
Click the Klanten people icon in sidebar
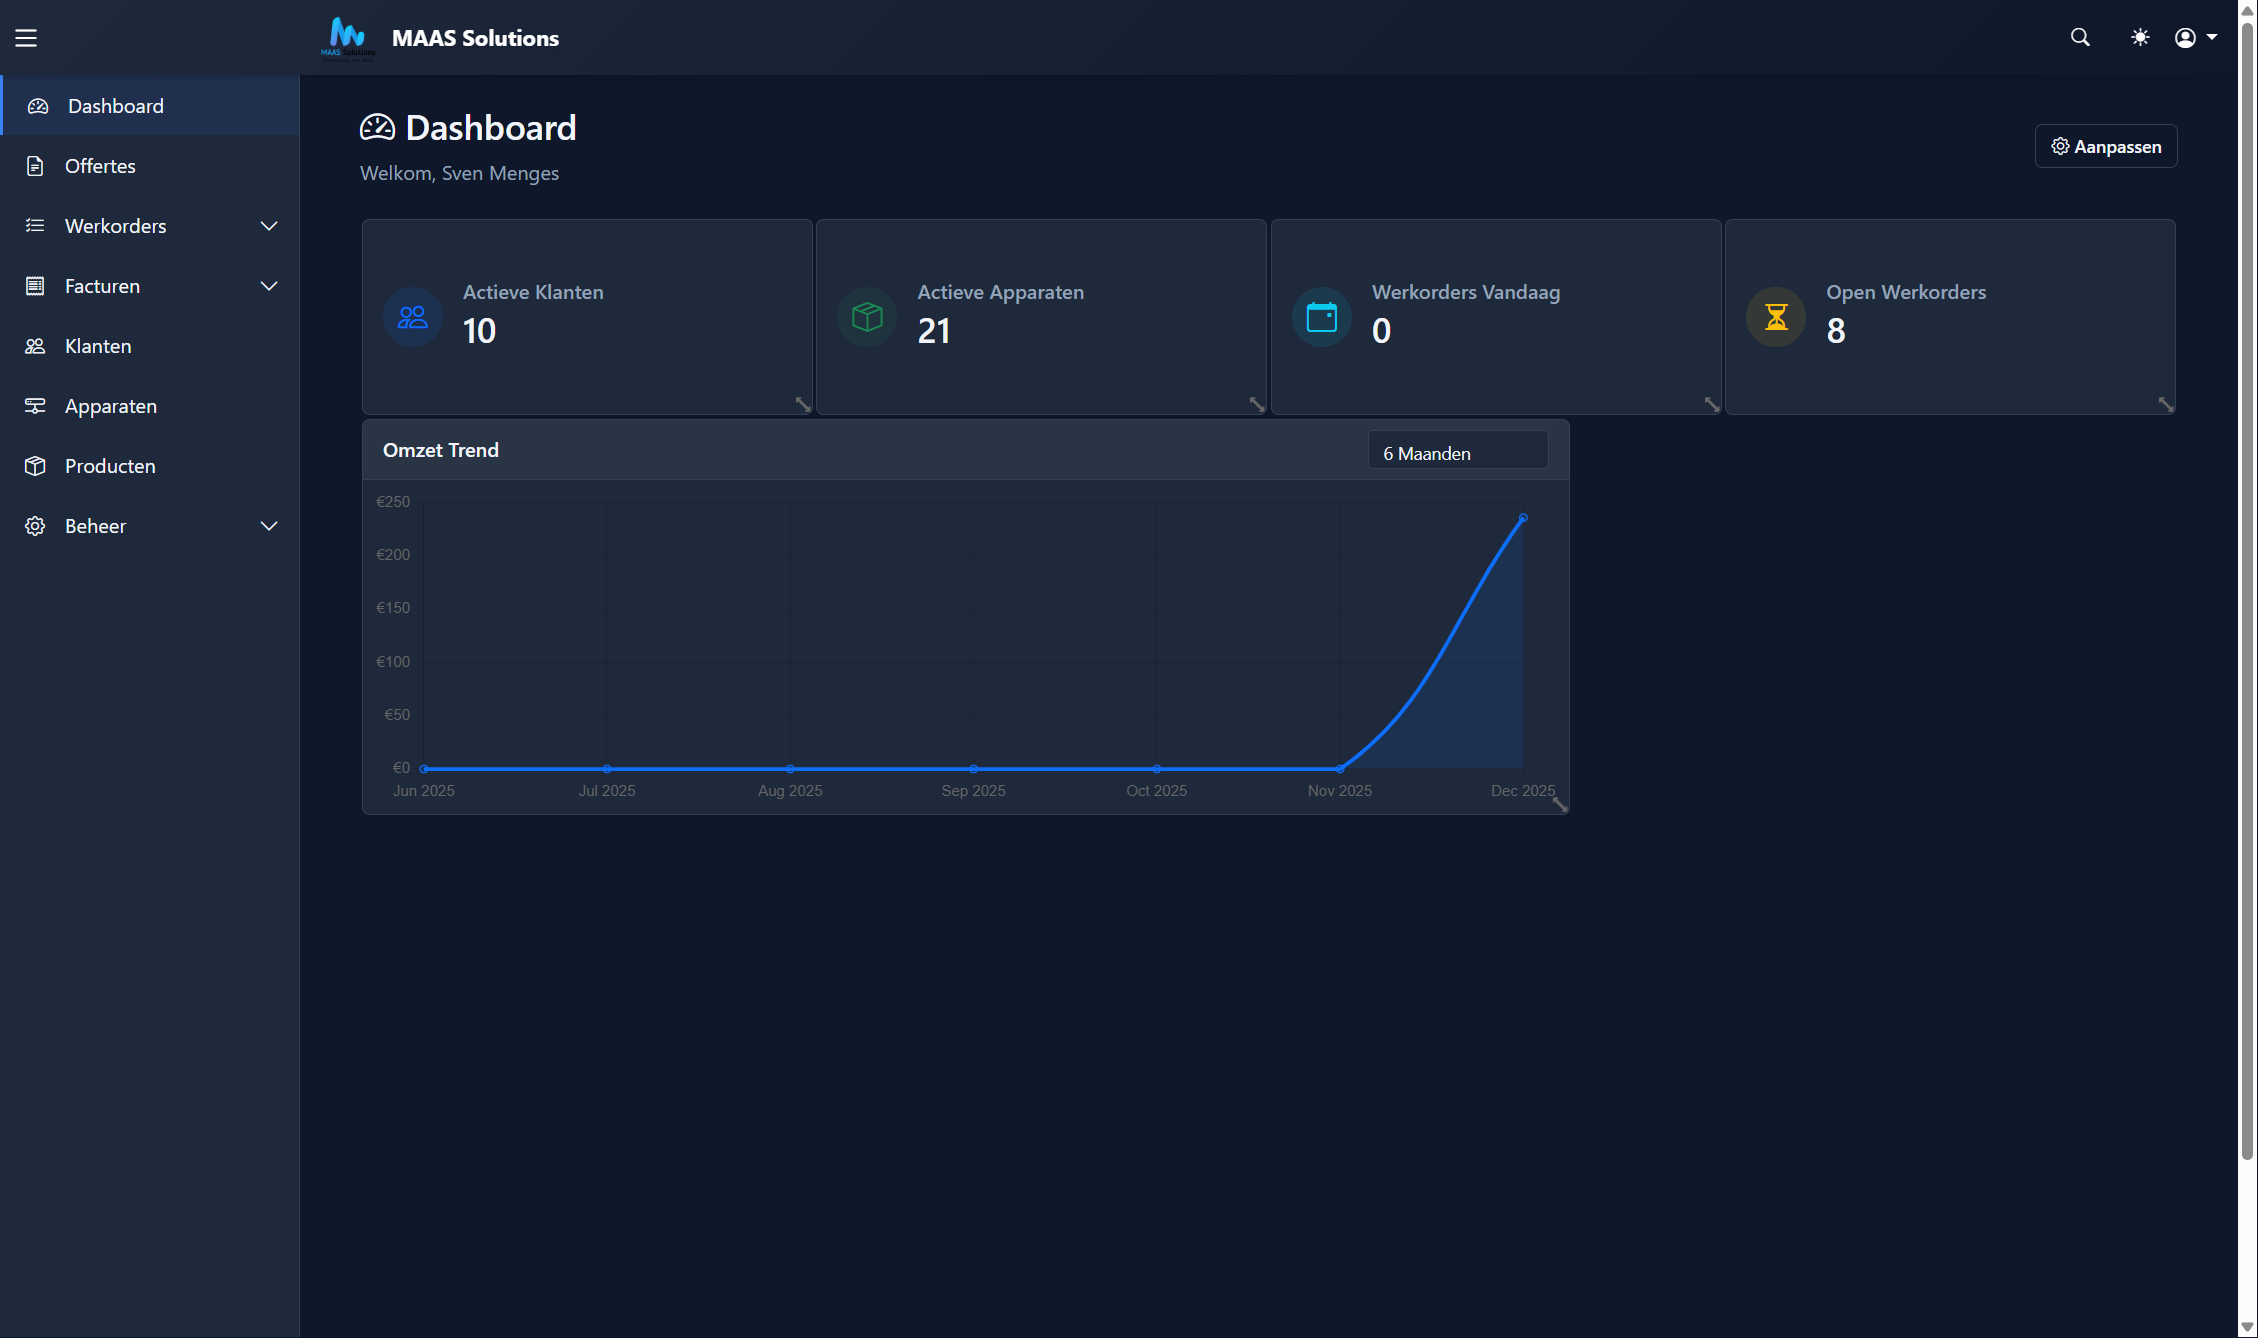[x=35, y=345]
